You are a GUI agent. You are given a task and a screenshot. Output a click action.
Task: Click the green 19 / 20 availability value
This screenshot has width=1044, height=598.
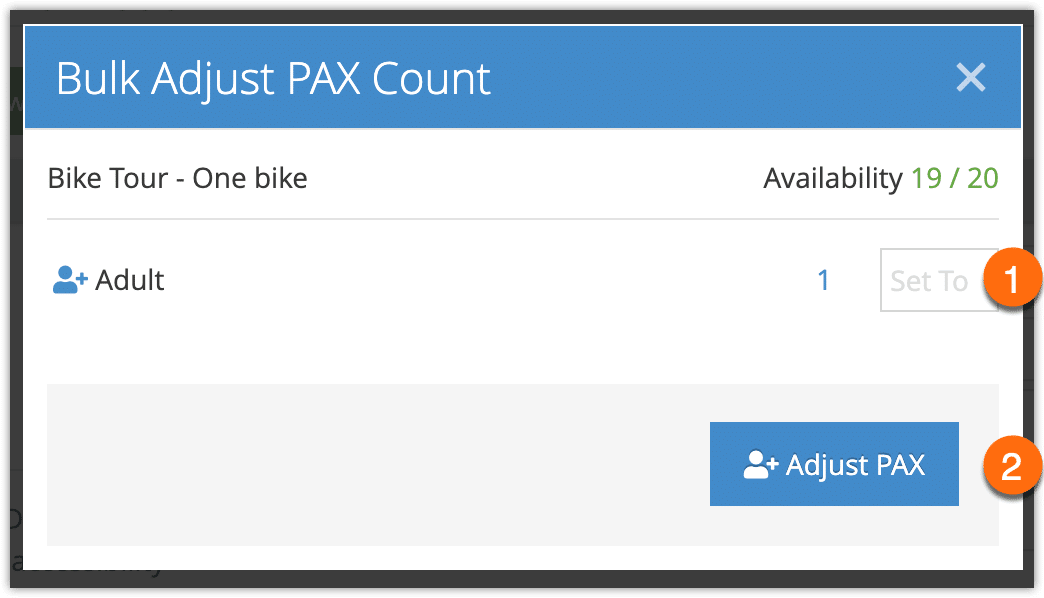(954, 178)
